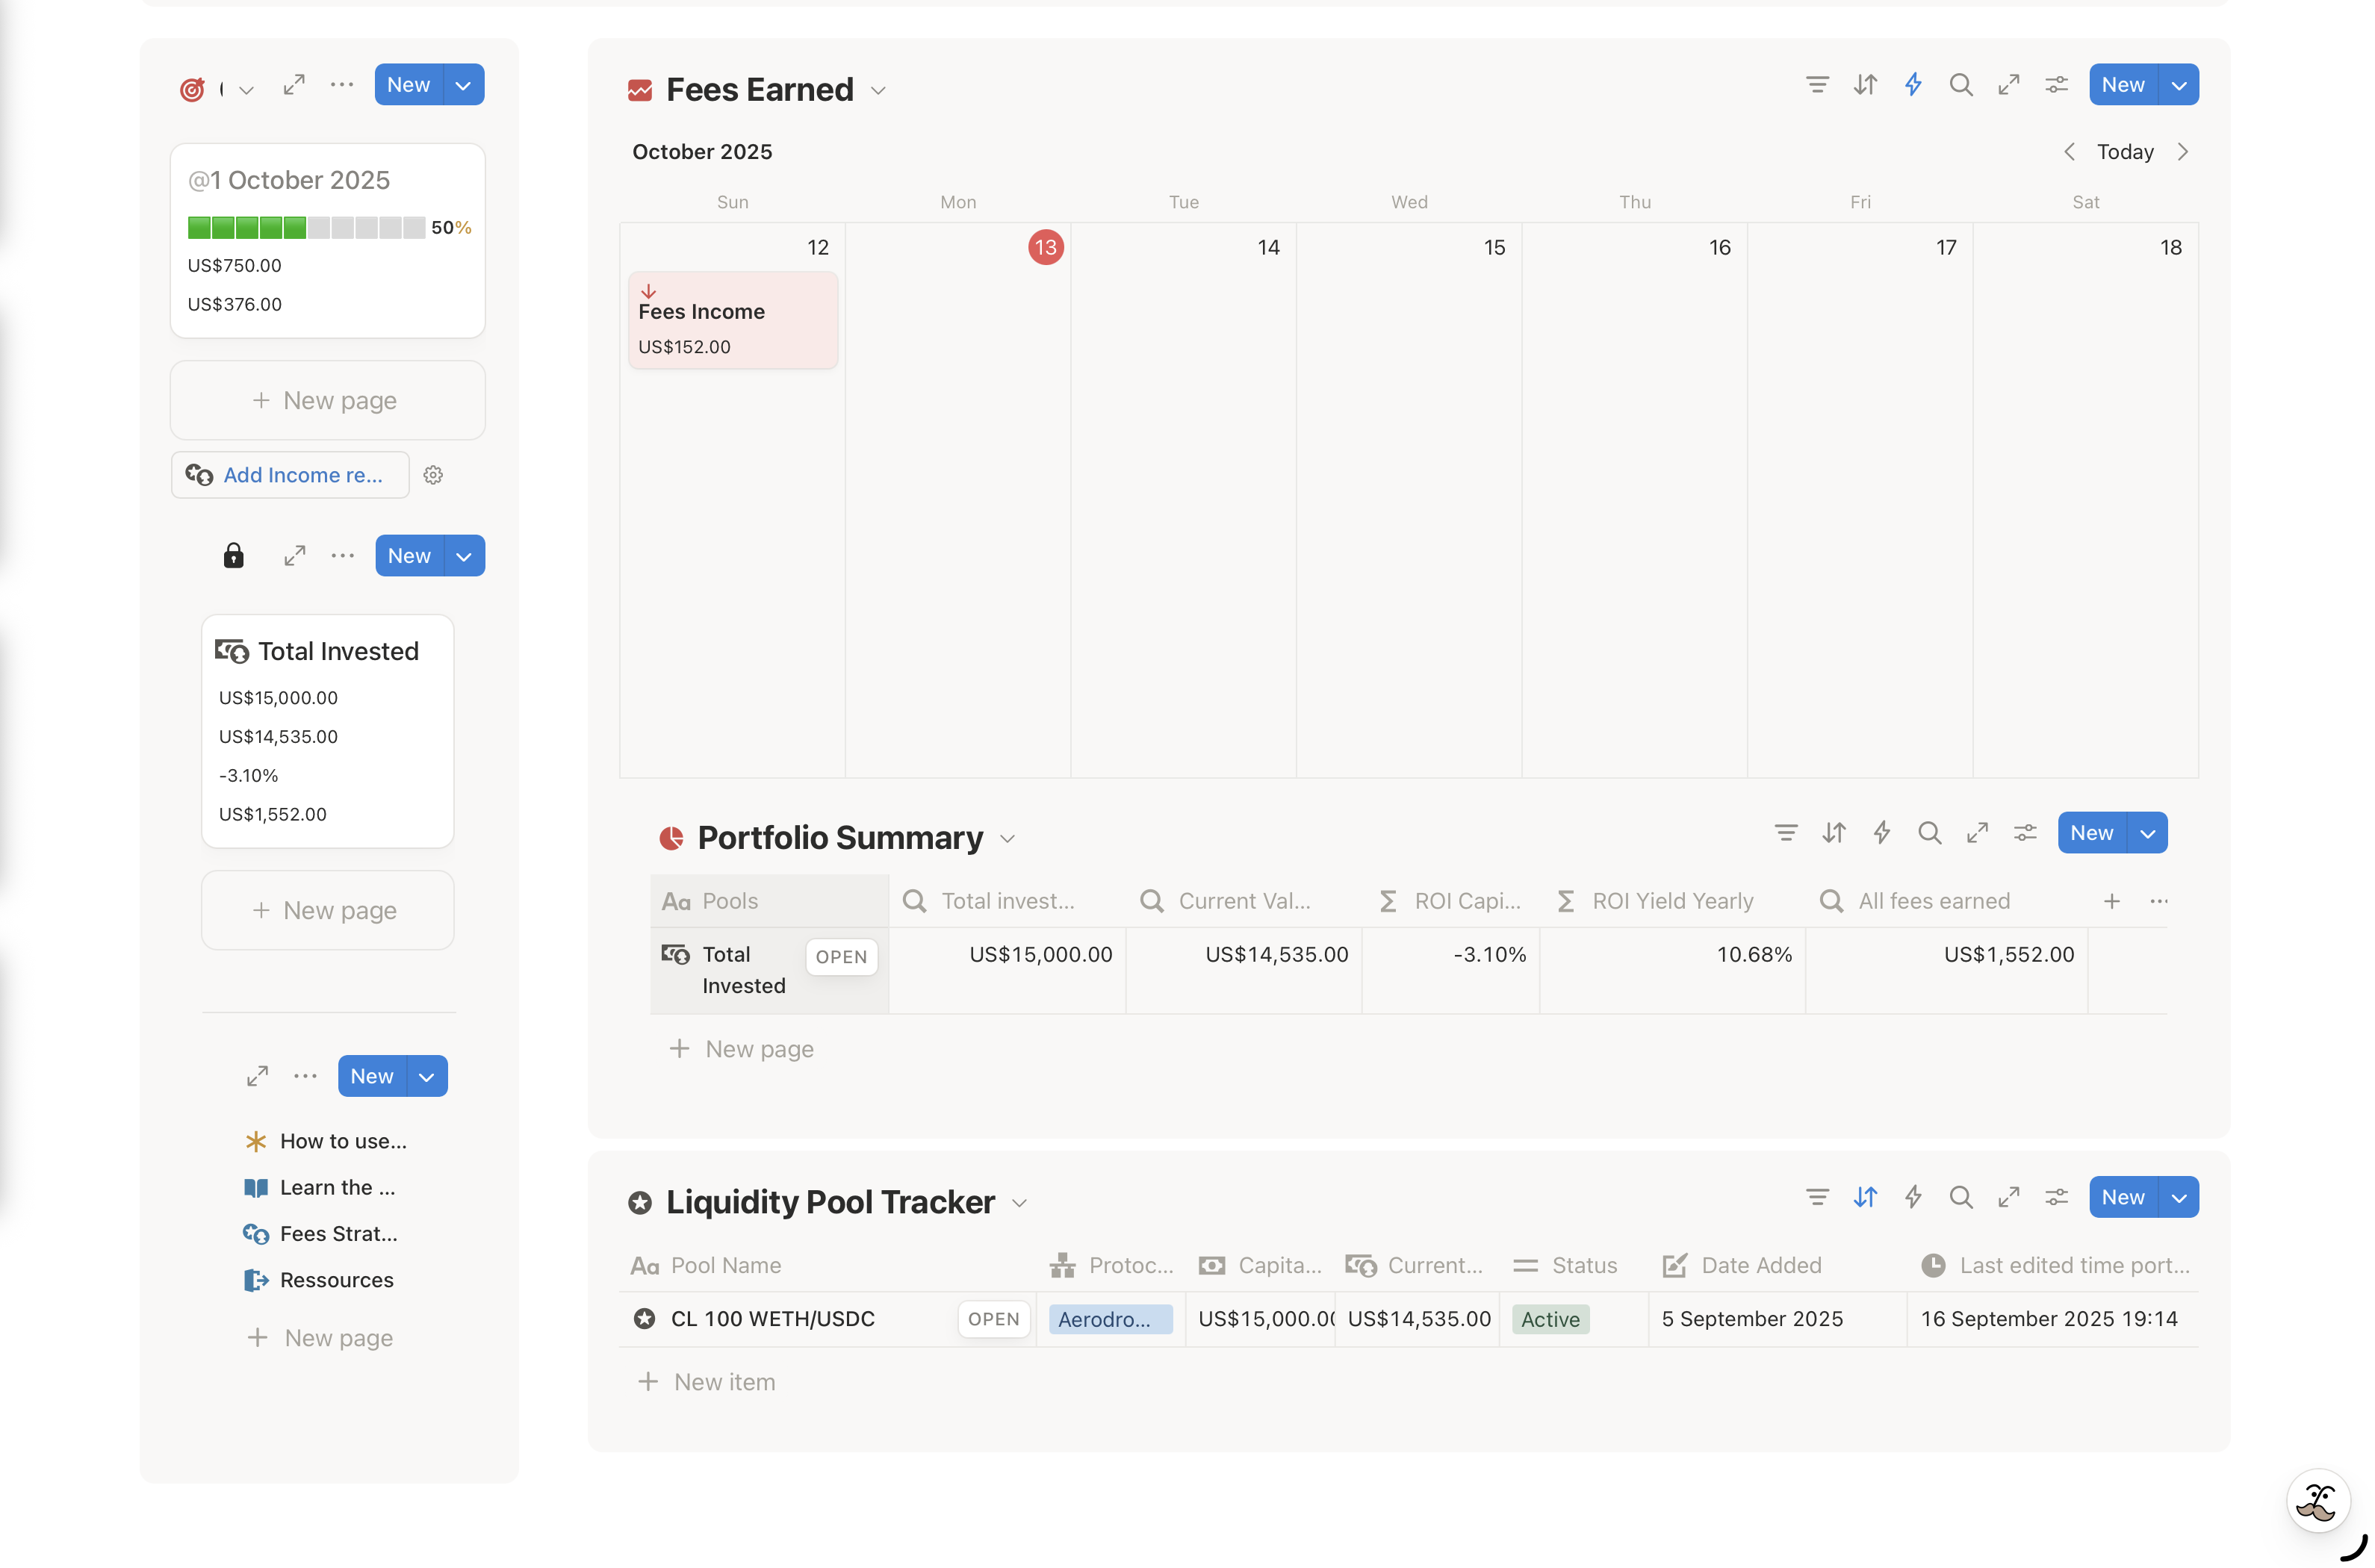Open Total Invested gallery card
The height and width of the screenshot is (1568, 2375).
[x=328, y=731]
